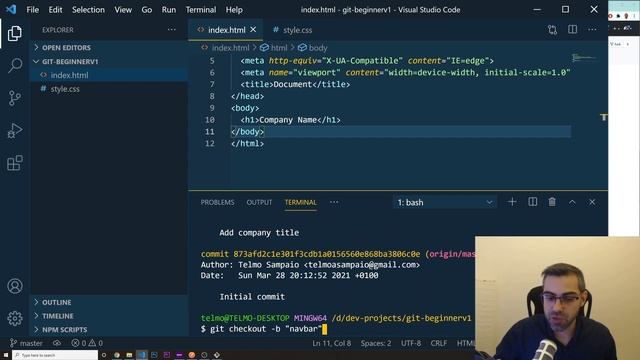The image size is (640, 360).
Task: Collapse the GIT-BEGINNERV1 folder section
Action: [109, 62]
